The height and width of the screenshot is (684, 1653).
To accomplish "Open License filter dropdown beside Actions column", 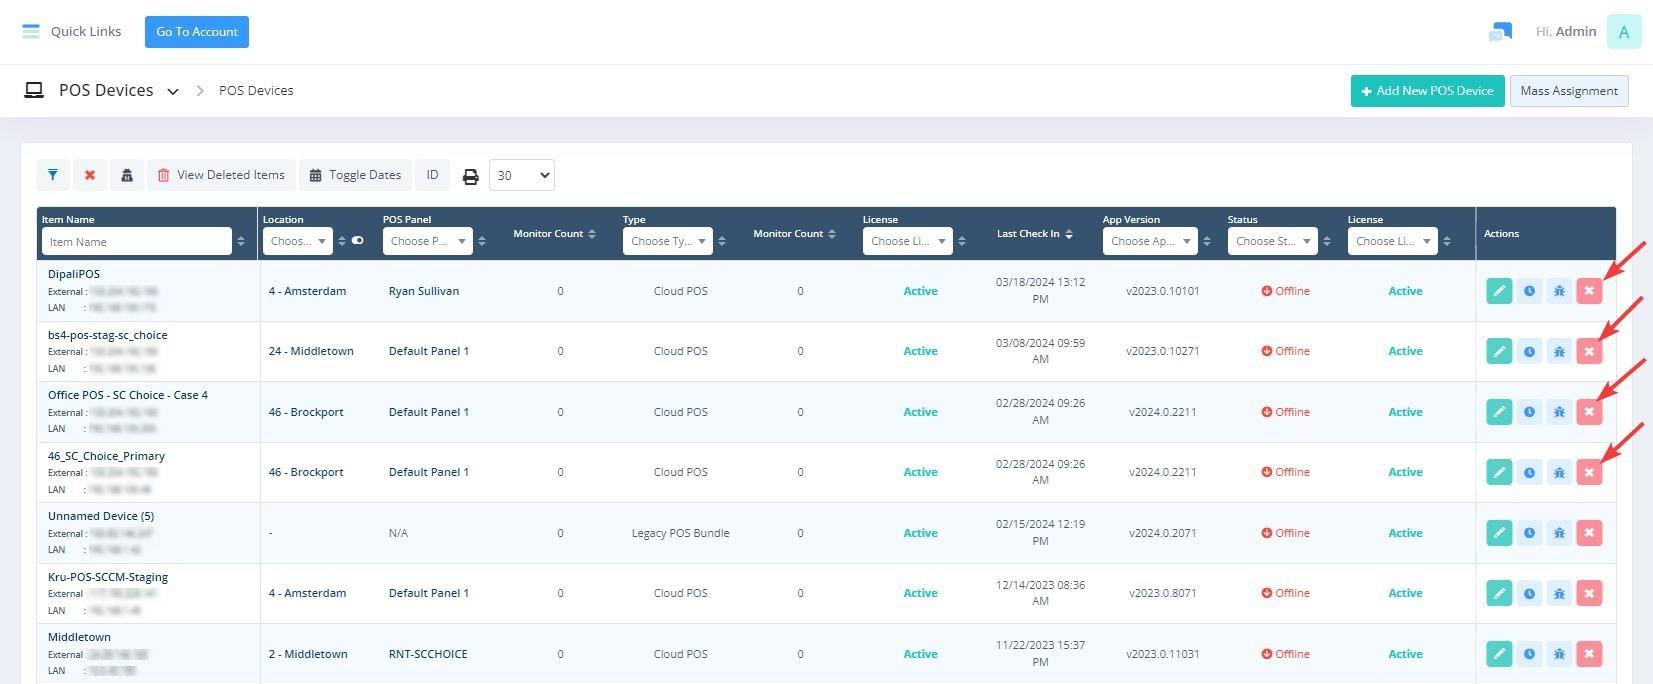I will (x=1392, y=241).
